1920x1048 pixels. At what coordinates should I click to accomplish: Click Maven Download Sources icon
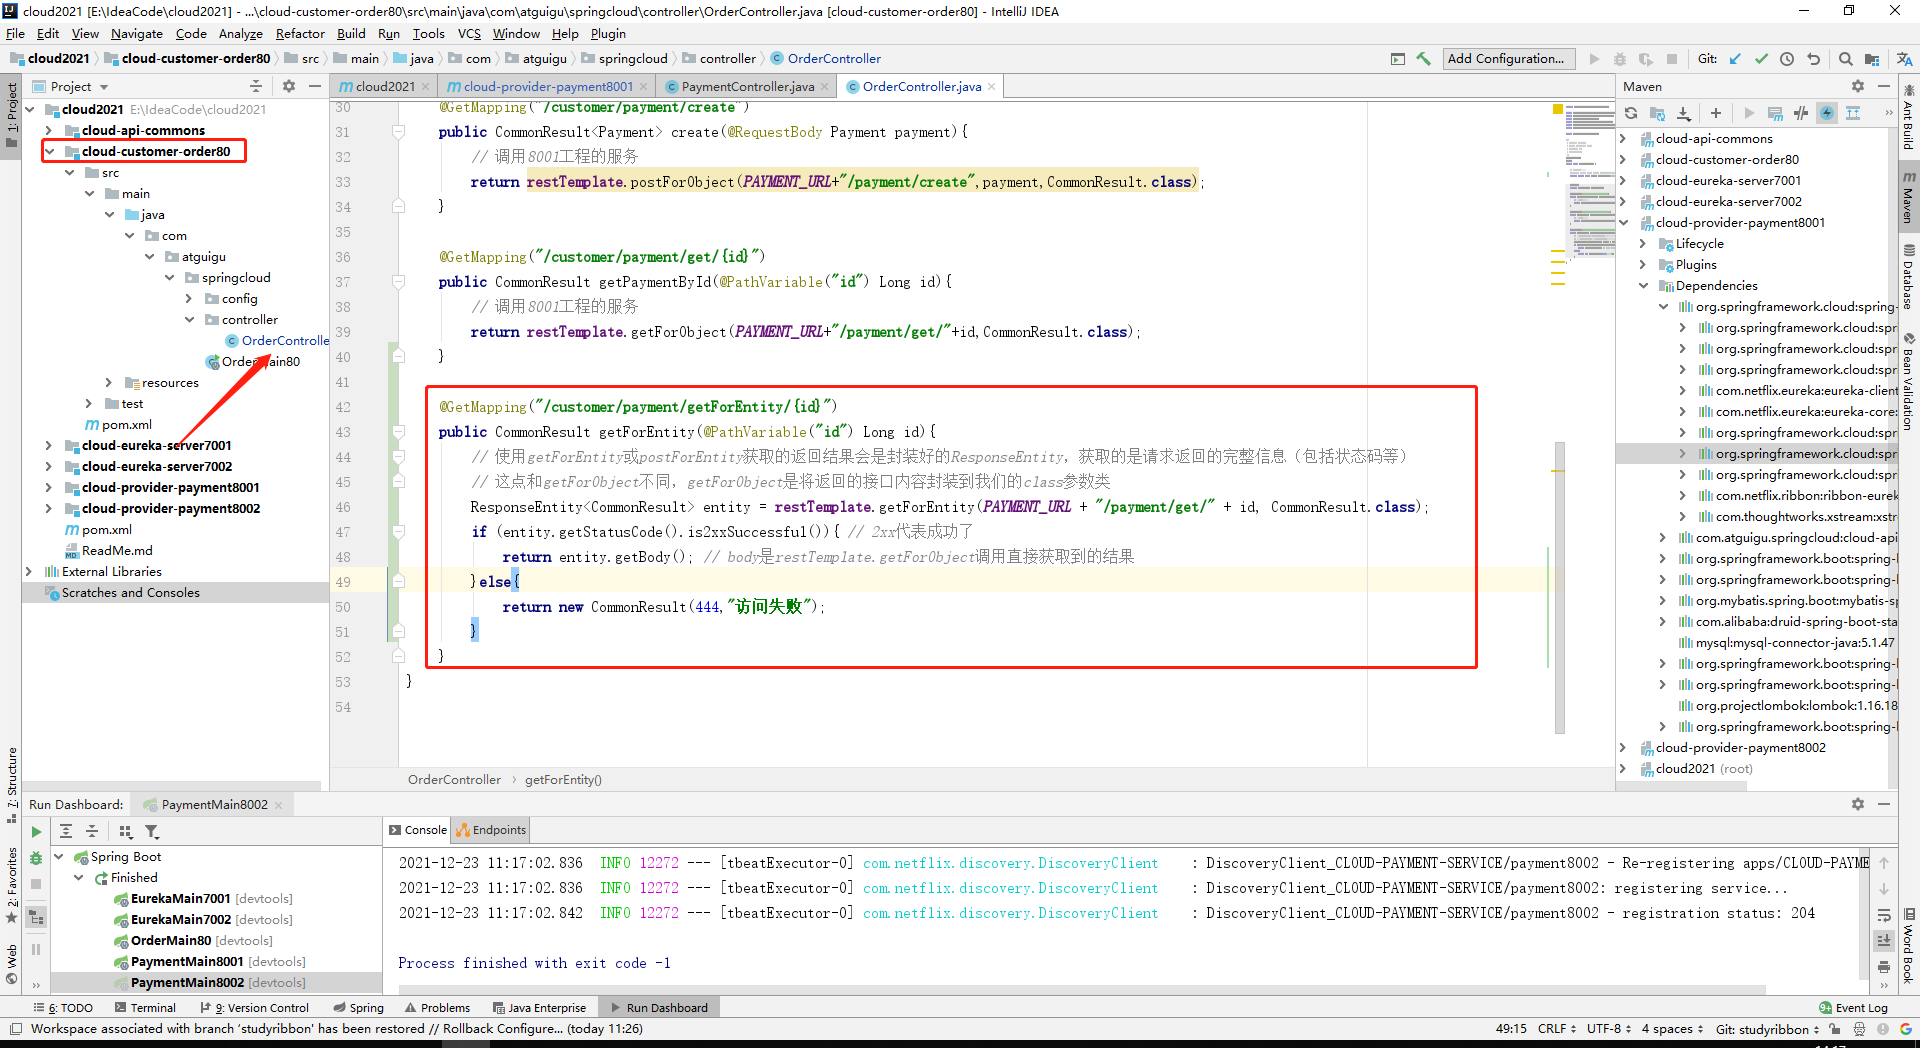pyautogui.click(x=1684, y=113)
